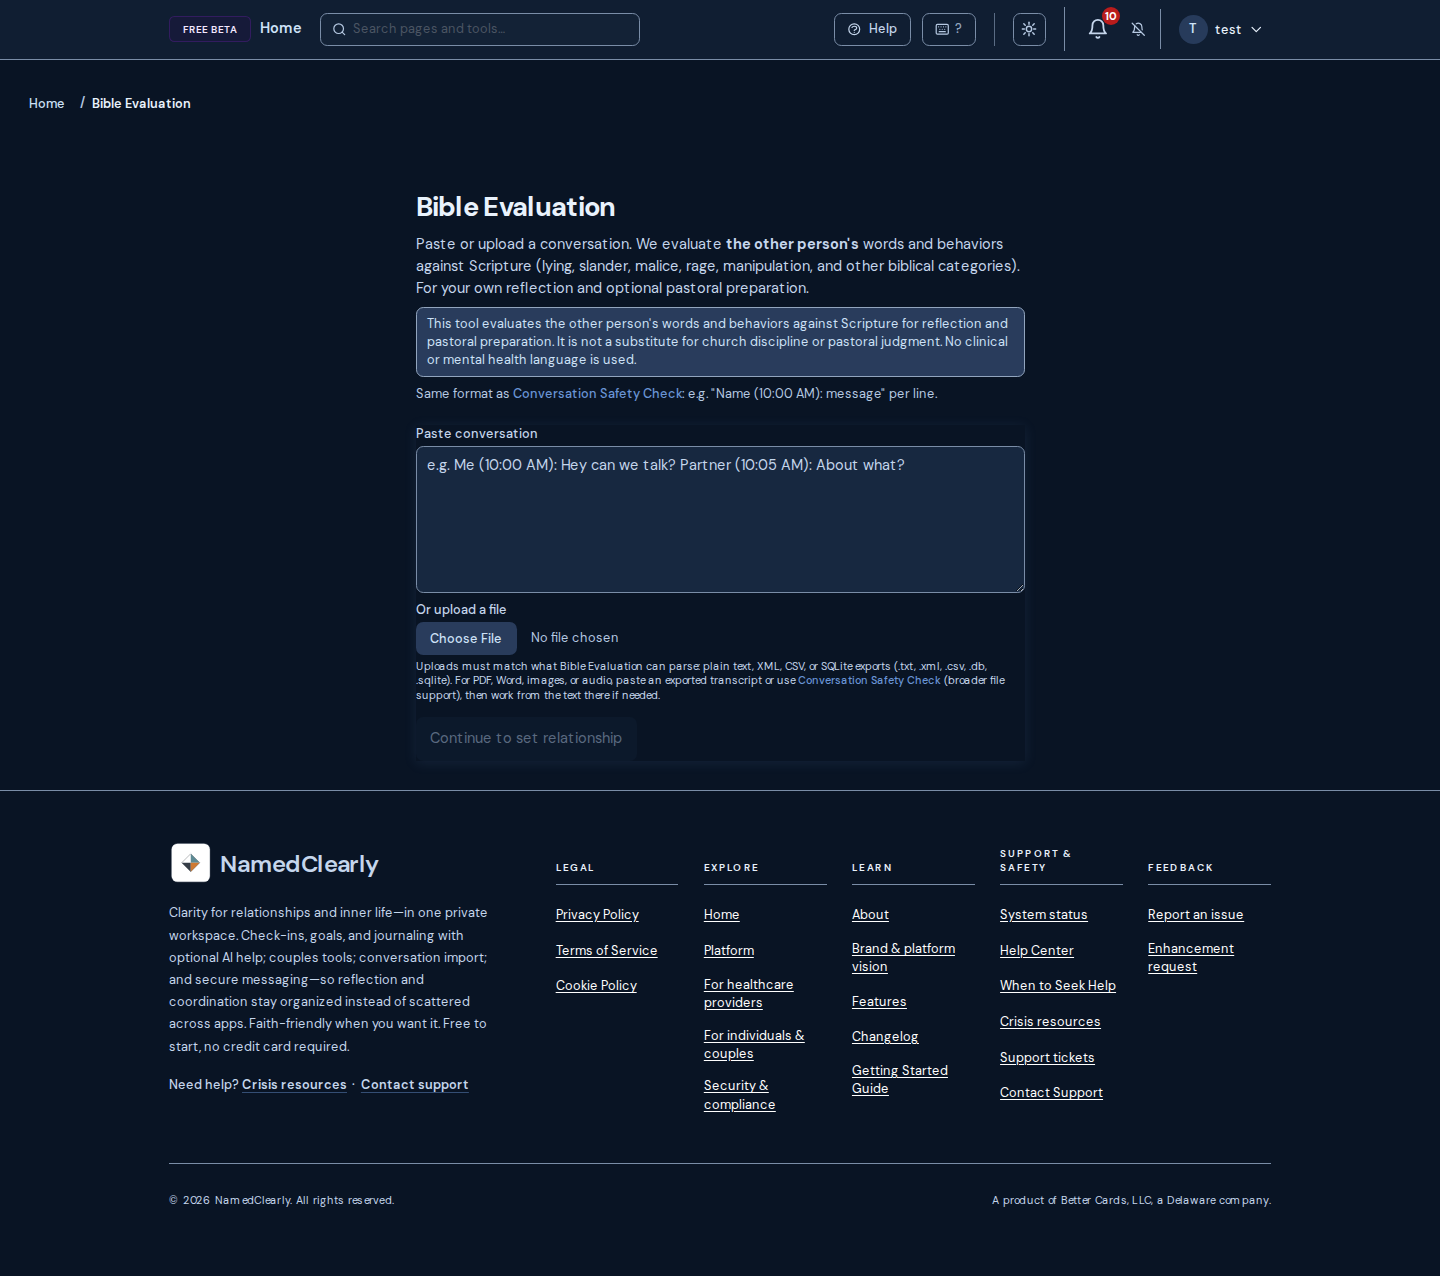The image size is (1440, 1276).
Task: Open the Help button in header
Action: click(872, 29)
